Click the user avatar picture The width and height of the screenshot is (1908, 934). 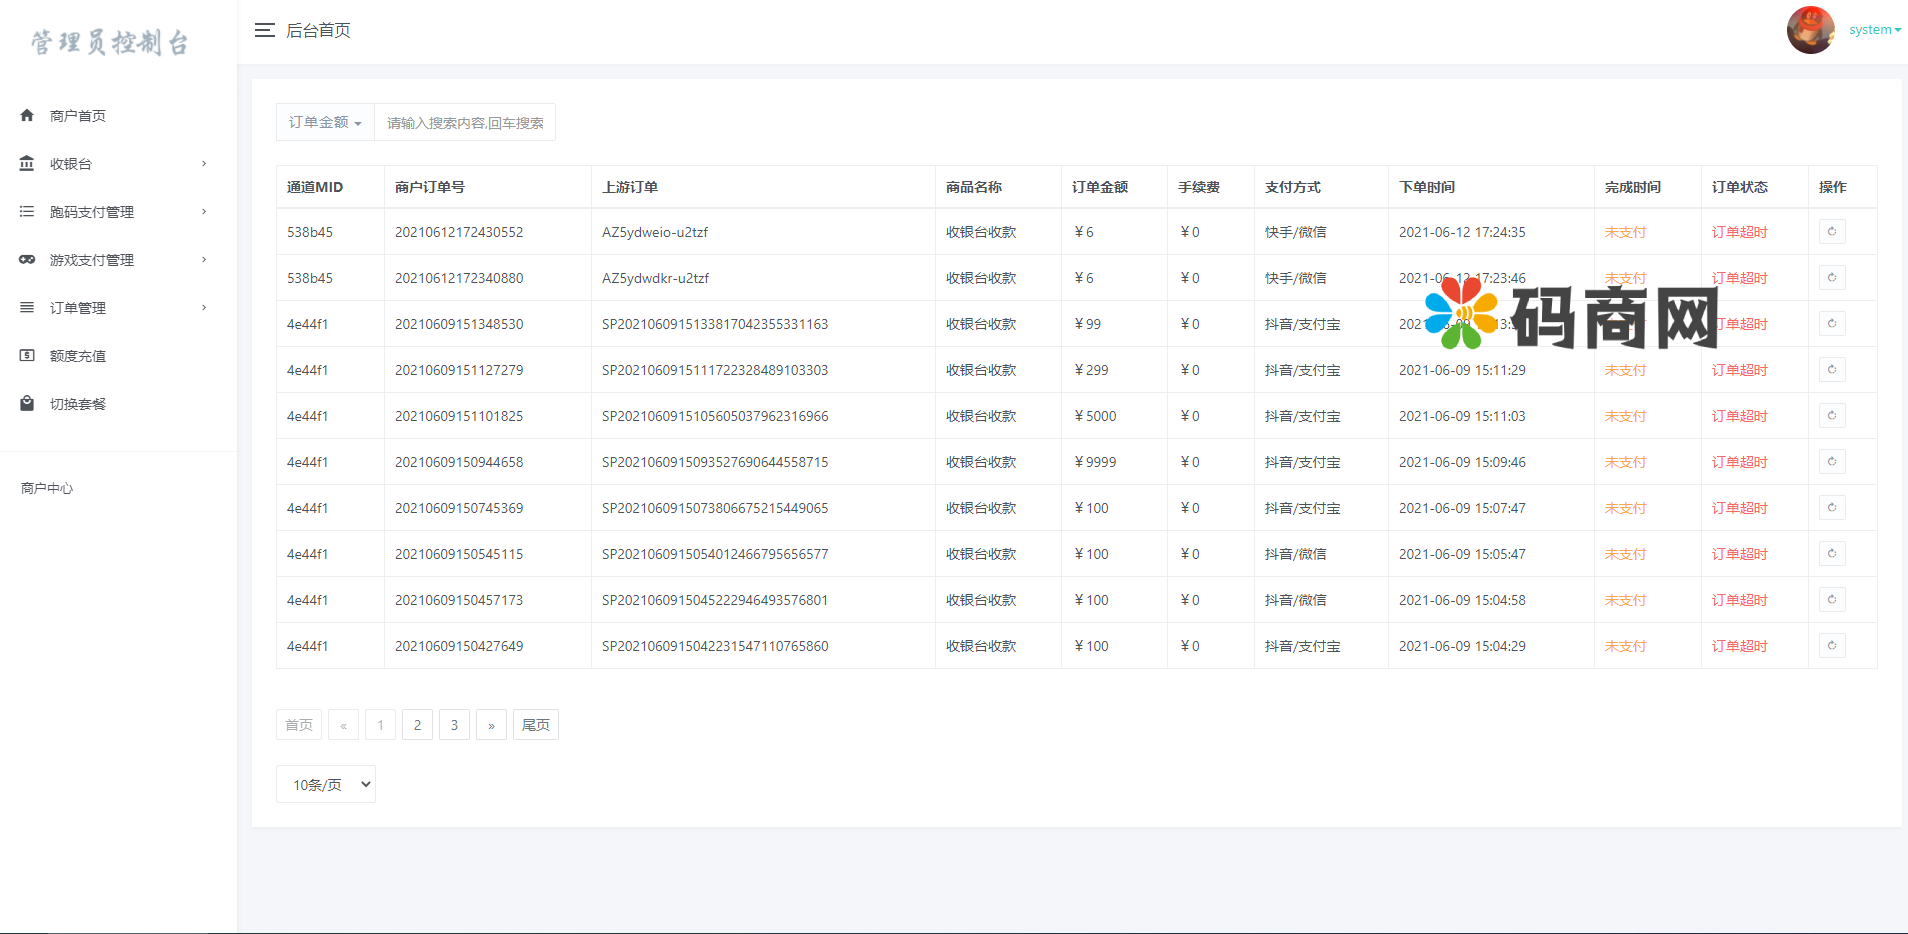point(1810,30)
